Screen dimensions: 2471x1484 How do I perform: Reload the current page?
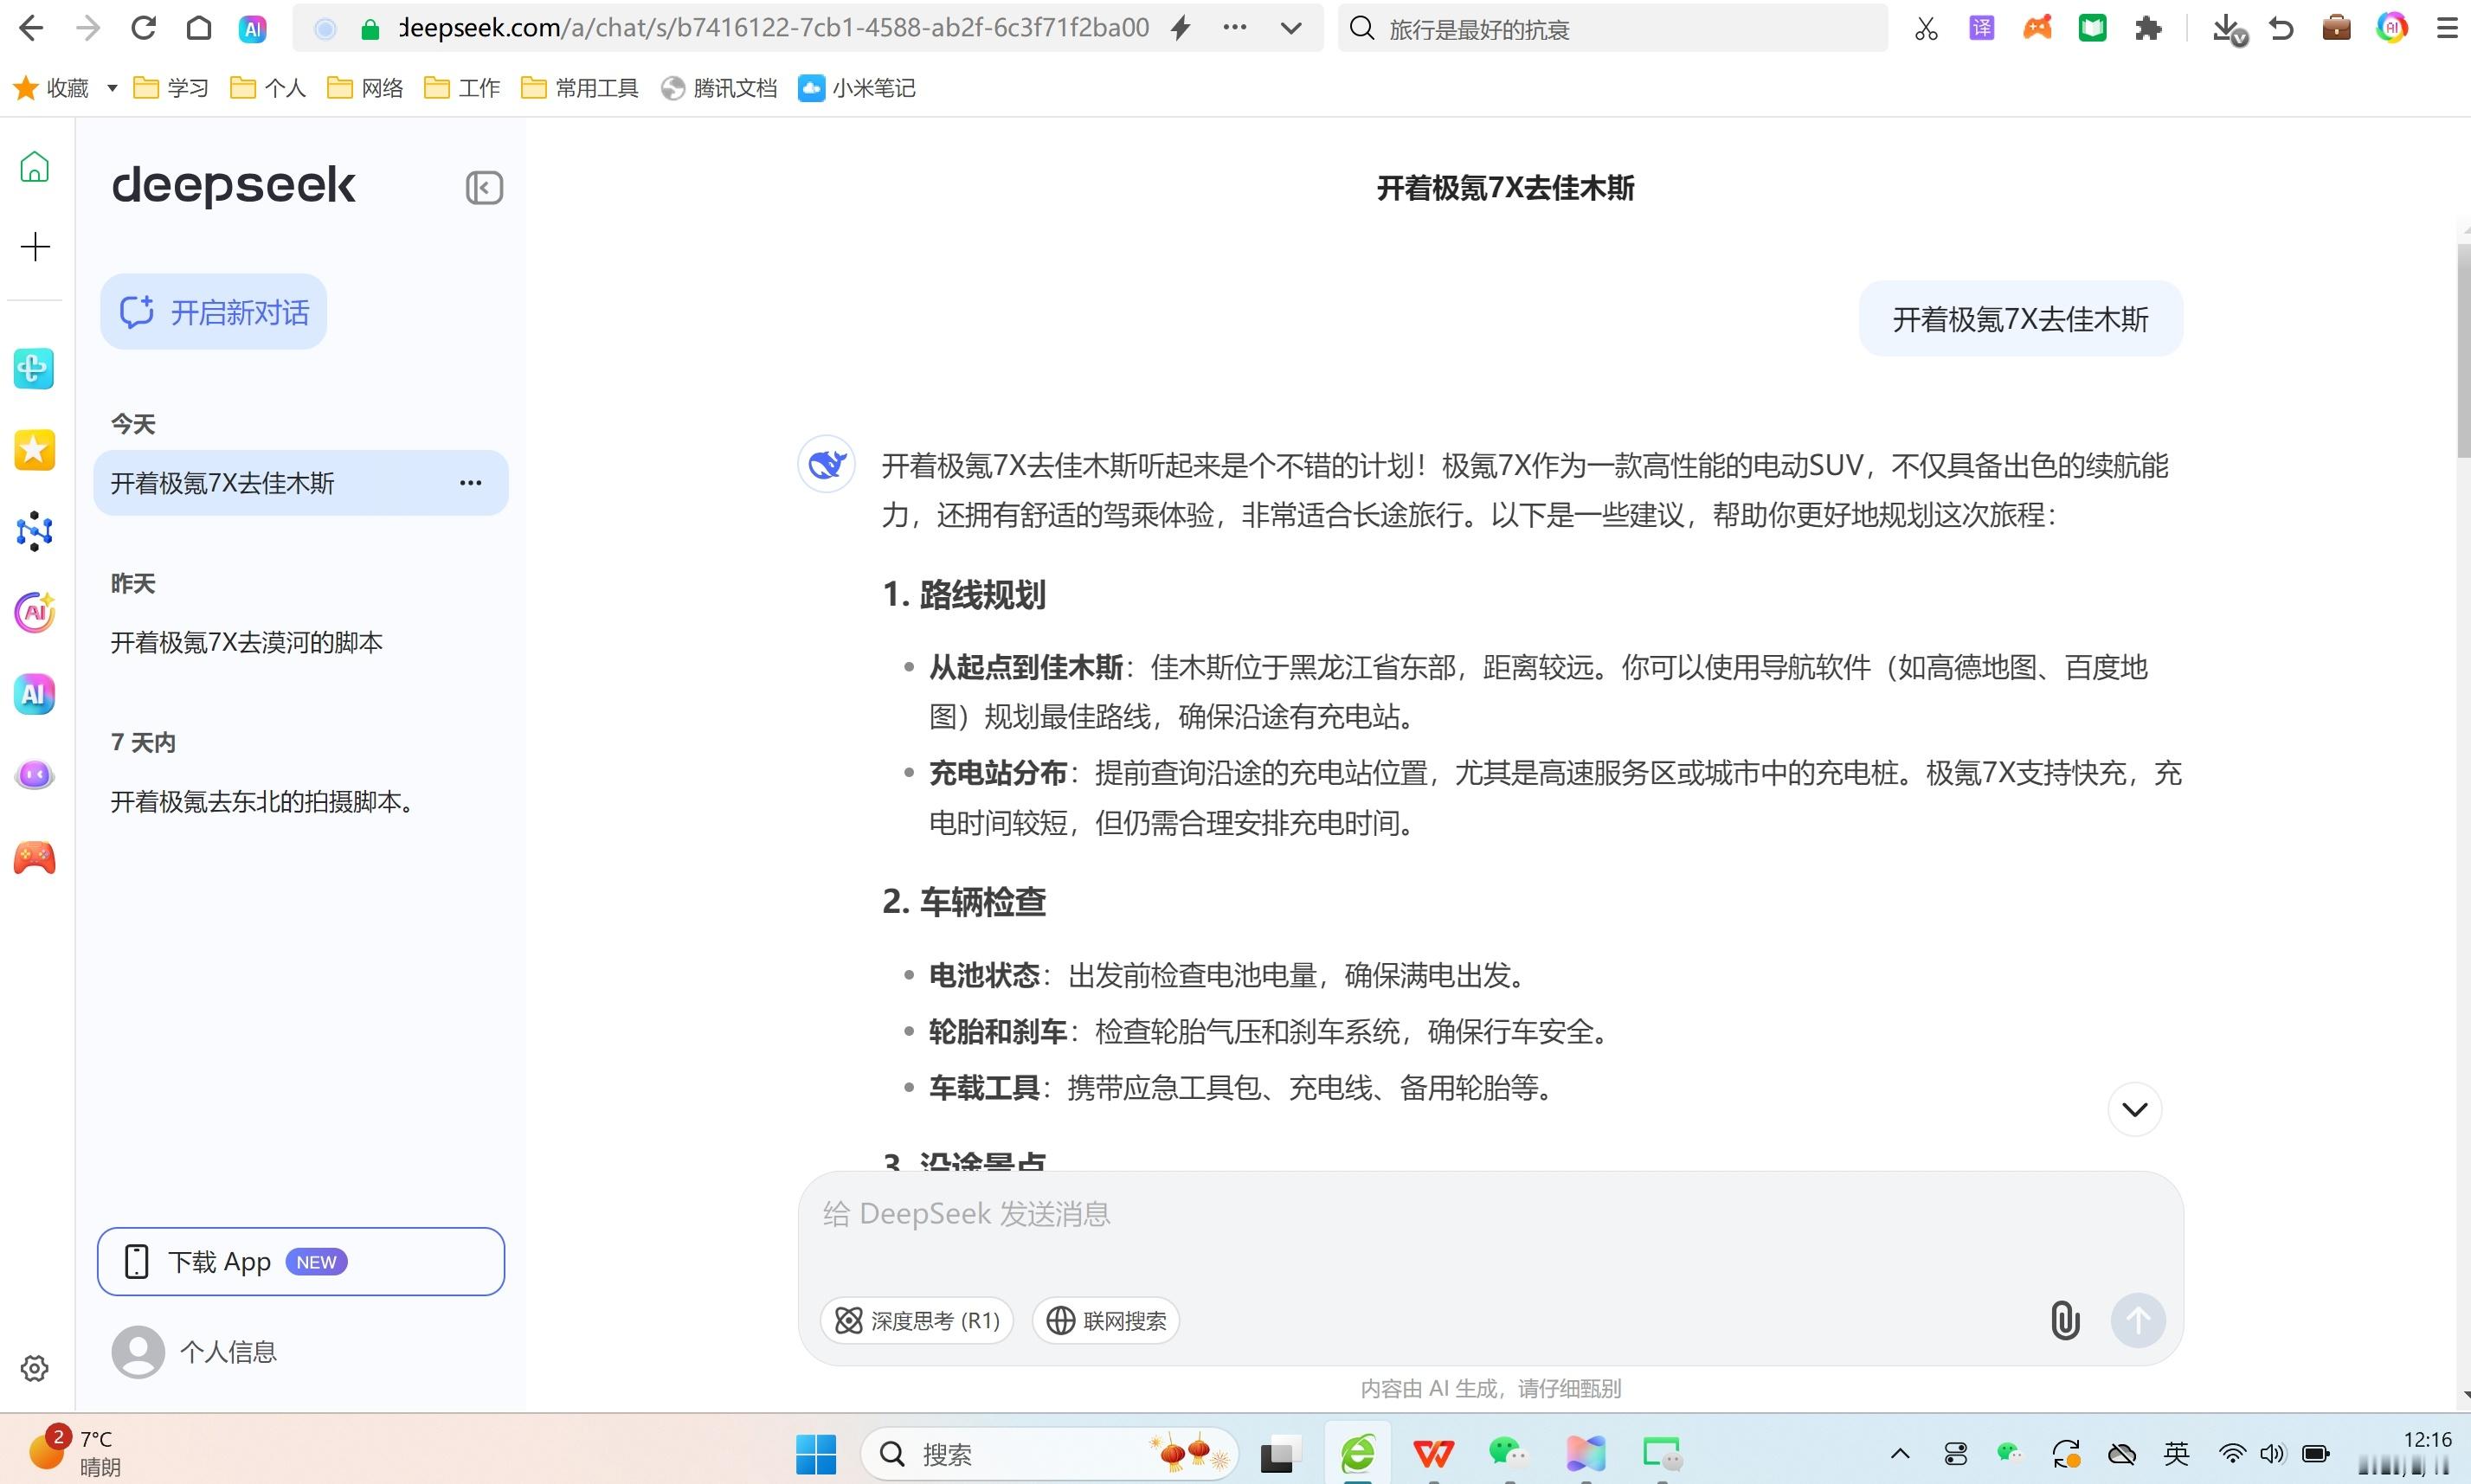pyautogui.click(x=143, y=28)
